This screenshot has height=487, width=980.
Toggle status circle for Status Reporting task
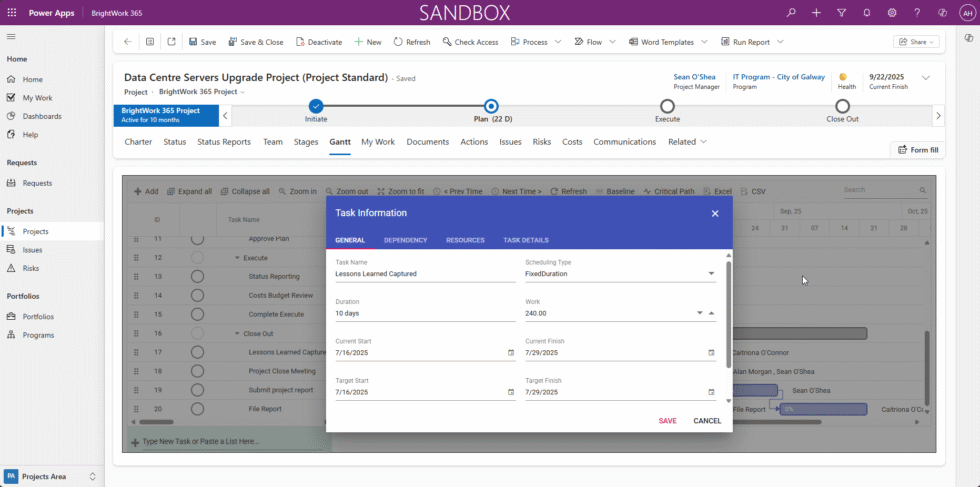pos(197,276)
